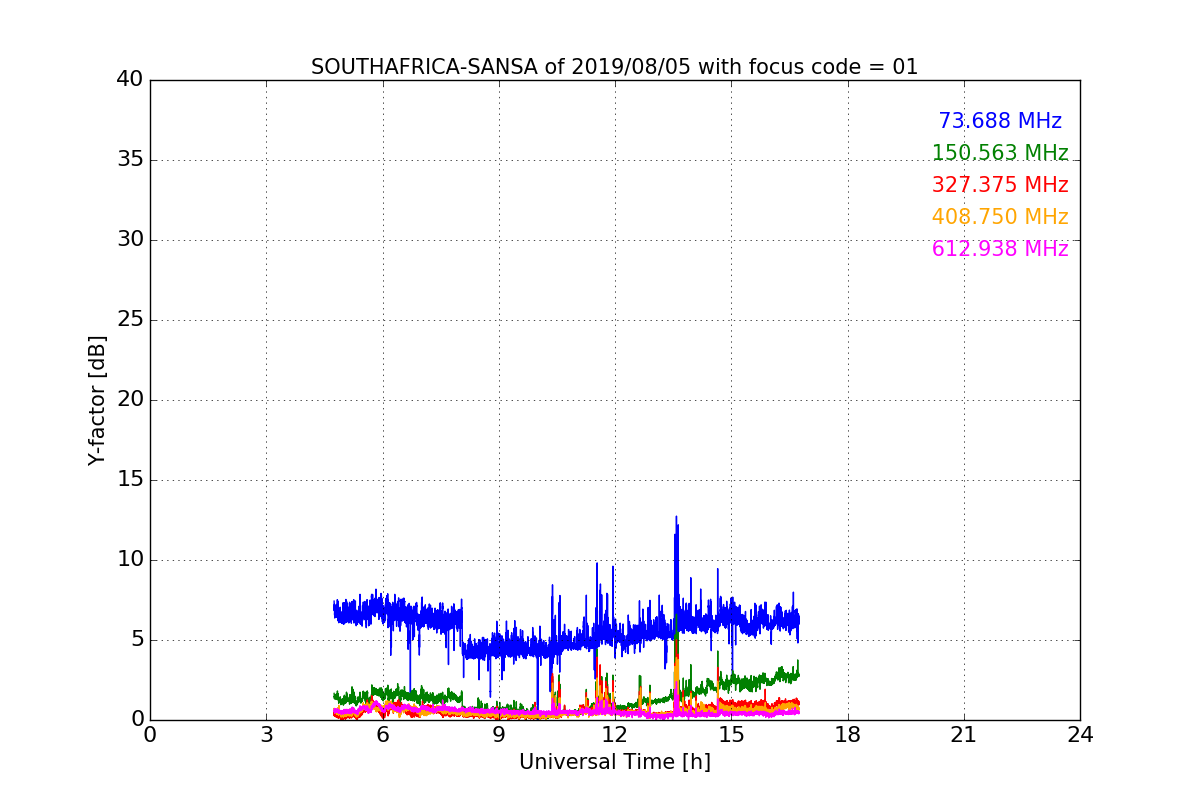Click x-axis tick value 21
The image size is (1200, 800).
964,734
